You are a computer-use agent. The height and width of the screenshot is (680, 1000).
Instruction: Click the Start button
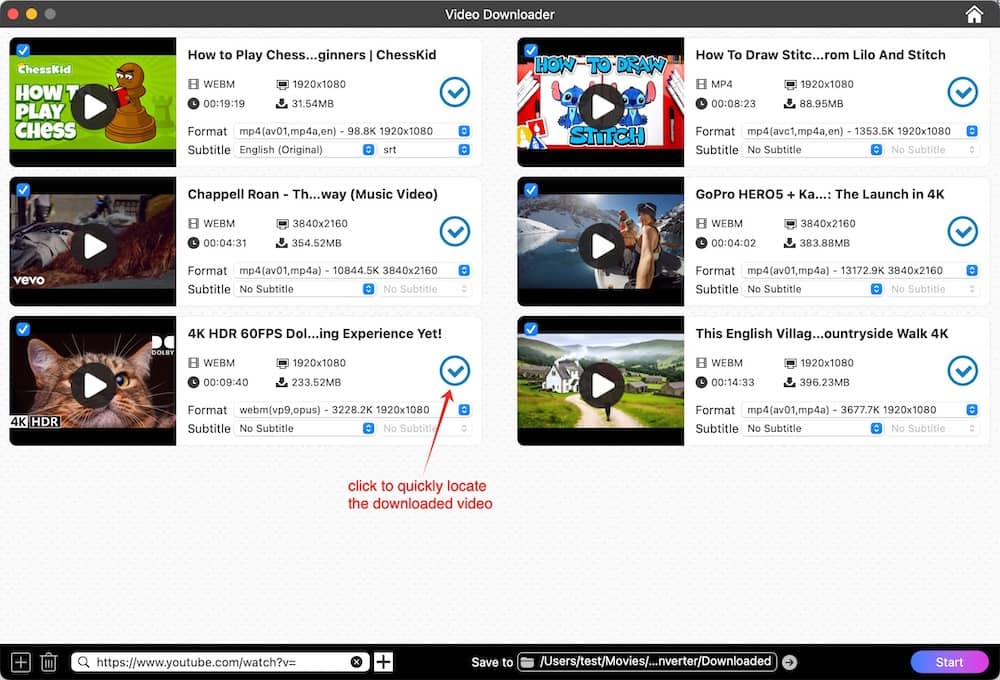click(949, 661)
